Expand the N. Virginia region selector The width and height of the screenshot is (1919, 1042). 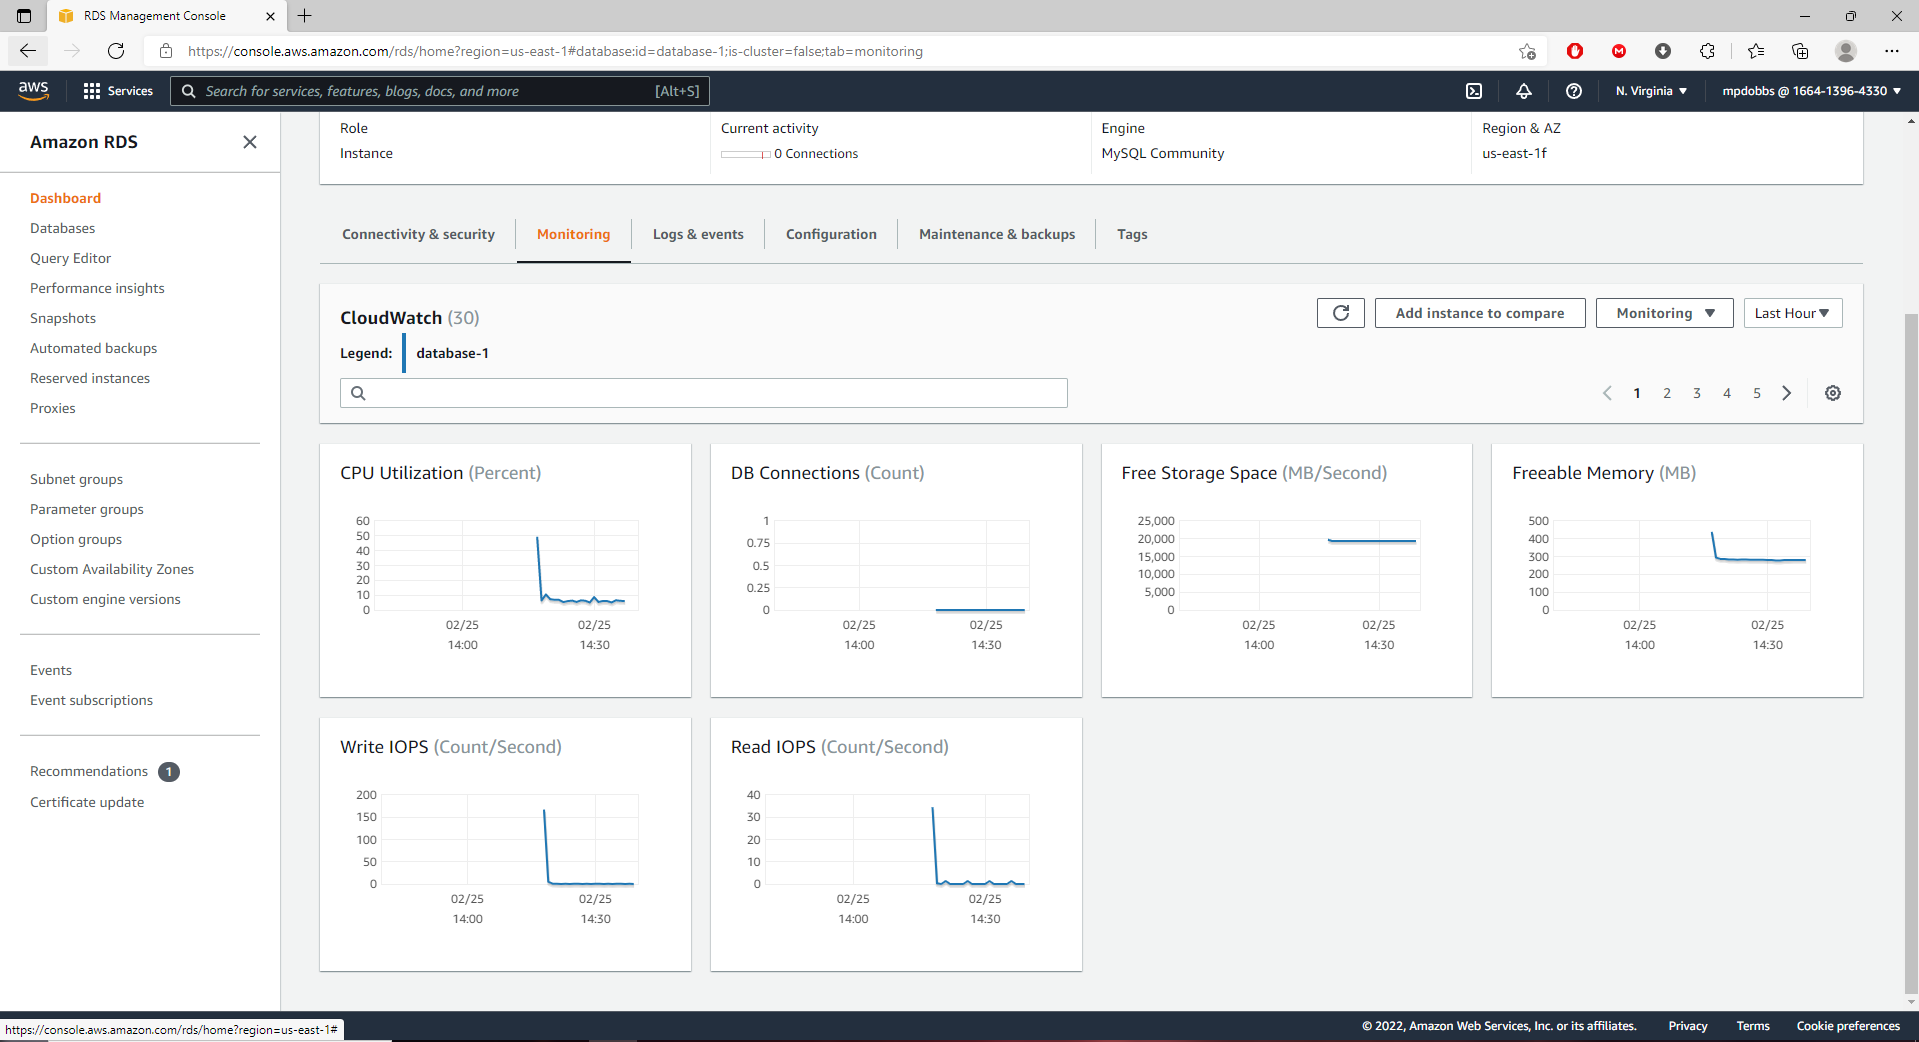click(1651, 91)
